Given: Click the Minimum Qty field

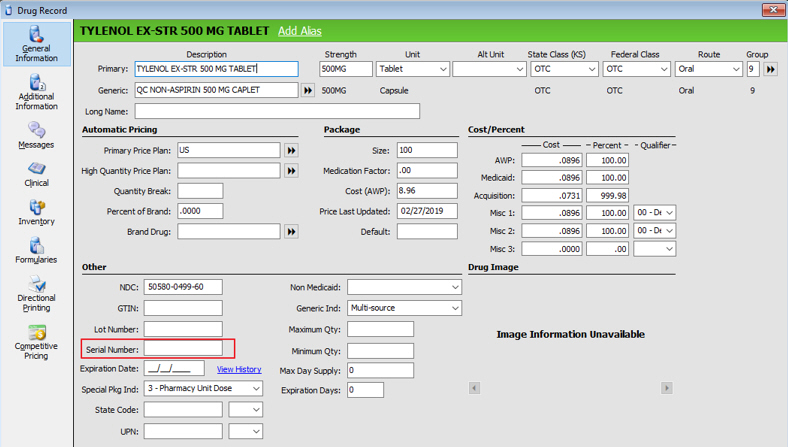Looking at the screenshot, I should pyautogui.click(x=380, y=351).
